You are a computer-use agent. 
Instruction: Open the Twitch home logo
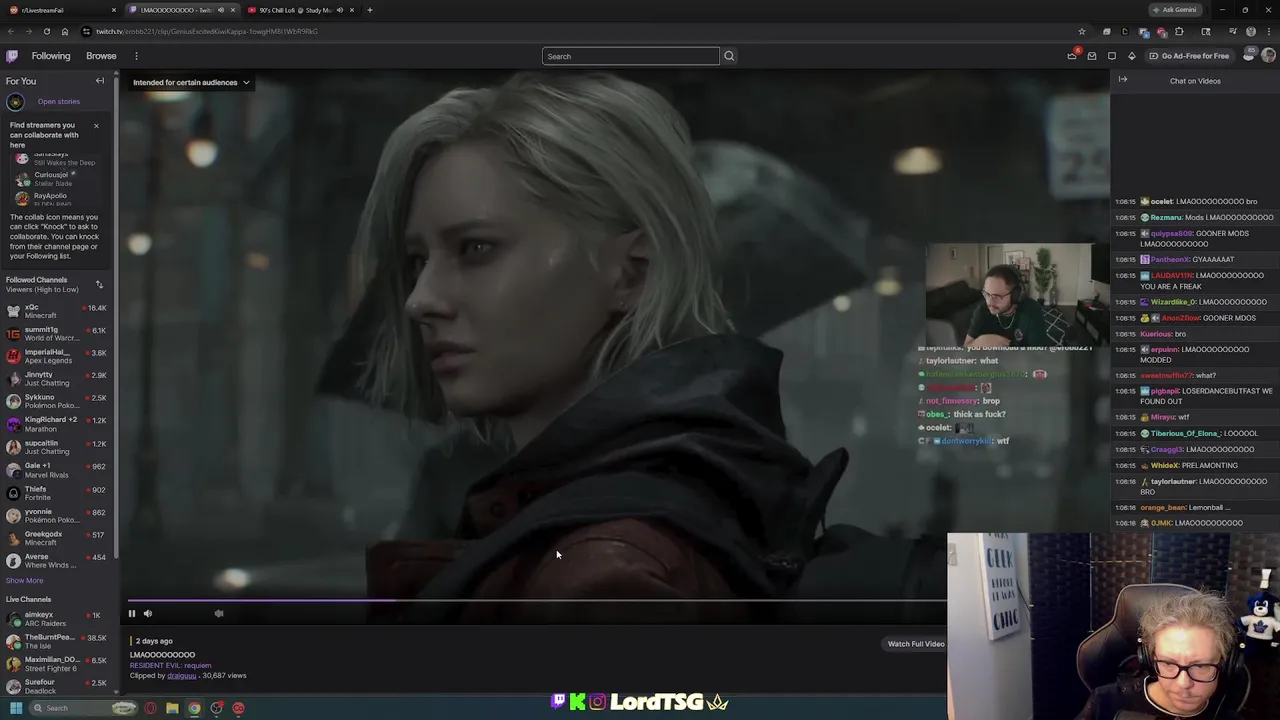coord(12,56)
